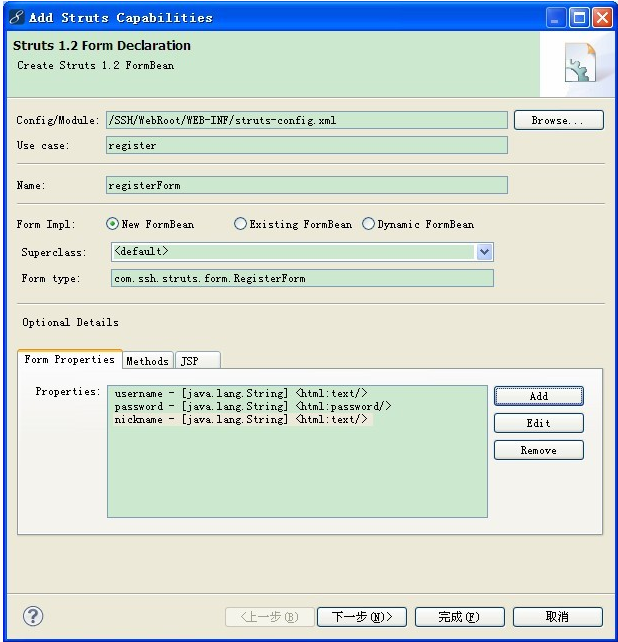
Task: Click the Add property button
Action: [539, 396]
